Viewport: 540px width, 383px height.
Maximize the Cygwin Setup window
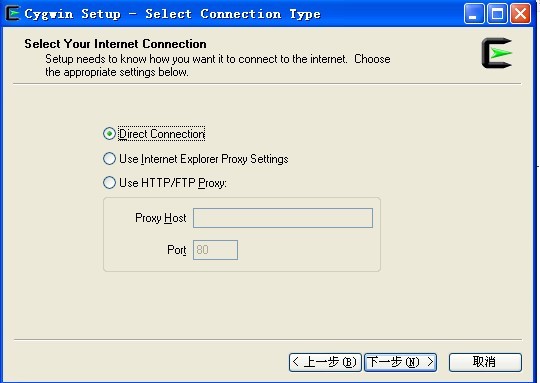(497, 14)
